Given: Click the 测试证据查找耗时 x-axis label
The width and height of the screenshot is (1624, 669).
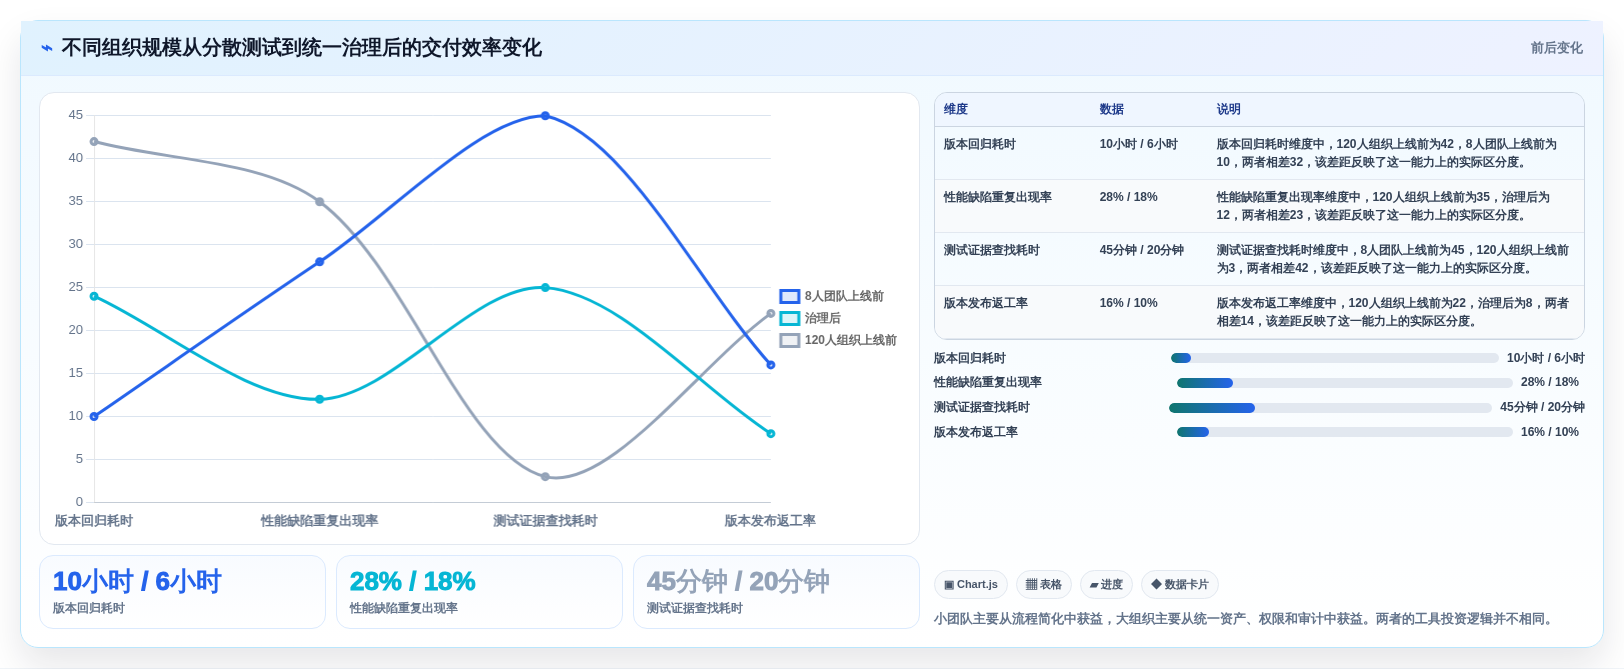Looking at the screenshot, I should [545, 521].
